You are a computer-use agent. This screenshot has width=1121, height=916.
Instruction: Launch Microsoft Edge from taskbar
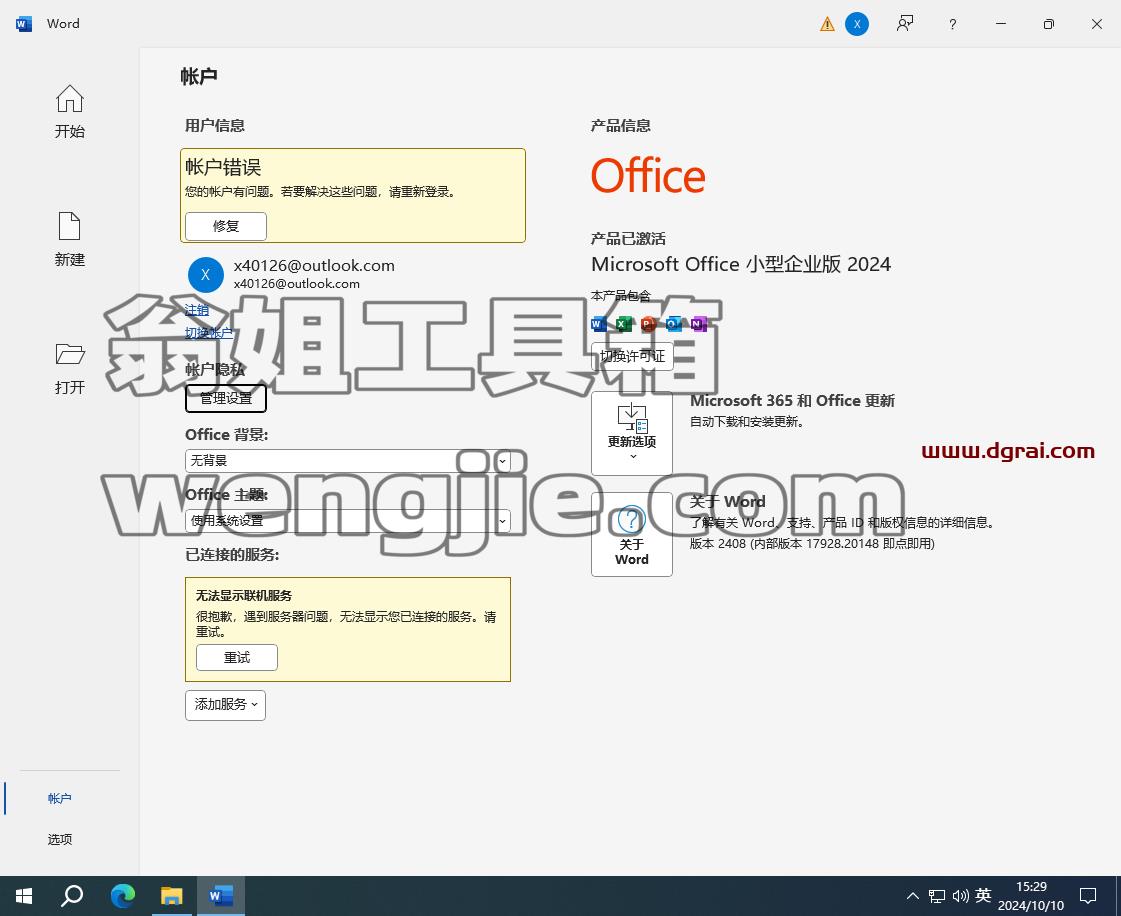pos(123,896)
